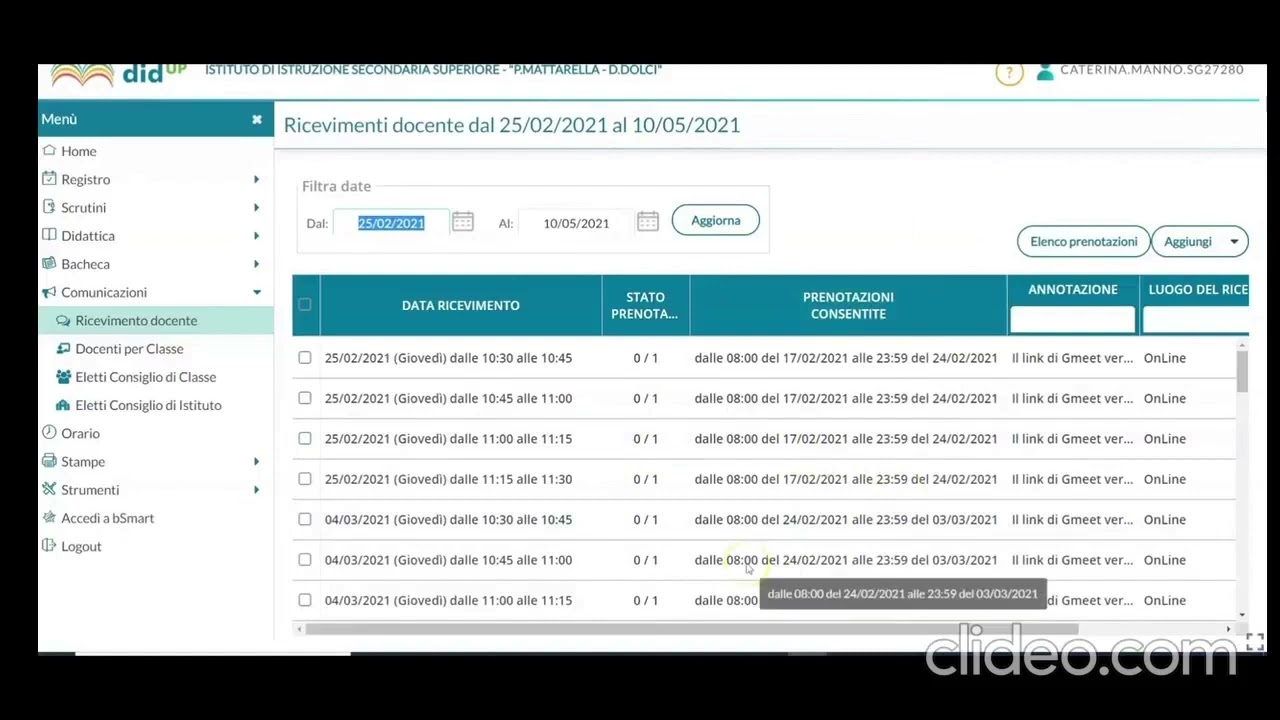This screenshot has width=1280, height=720.
Task: Expand the Didattica submenu arrow
Action: [x=256, y=236]
